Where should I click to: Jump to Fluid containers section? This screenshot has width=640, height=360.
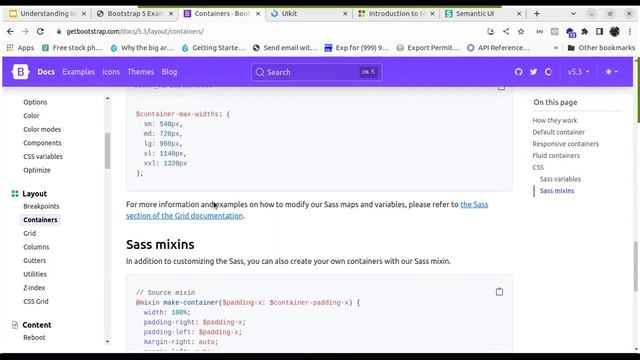coord(556,156)
